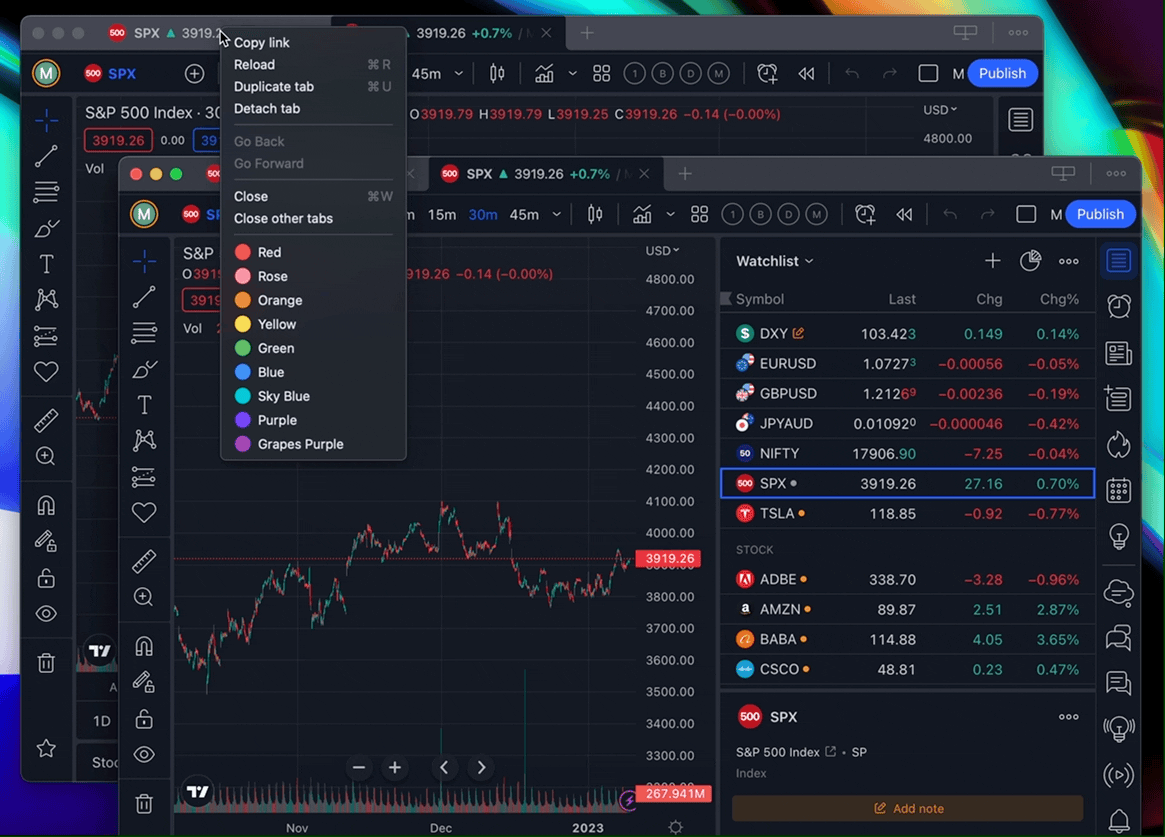Toggle magnet mode in front window

144,646
